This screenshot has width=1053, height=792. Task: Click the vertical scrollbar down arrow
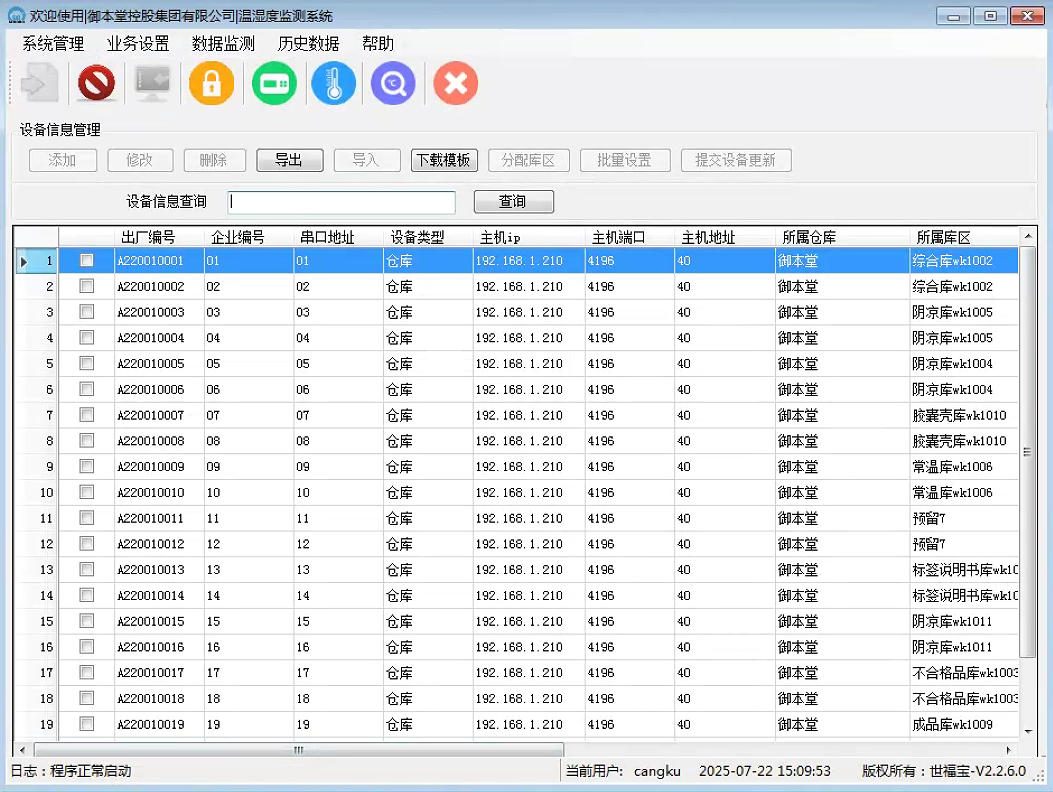[x=1027, y=732]
